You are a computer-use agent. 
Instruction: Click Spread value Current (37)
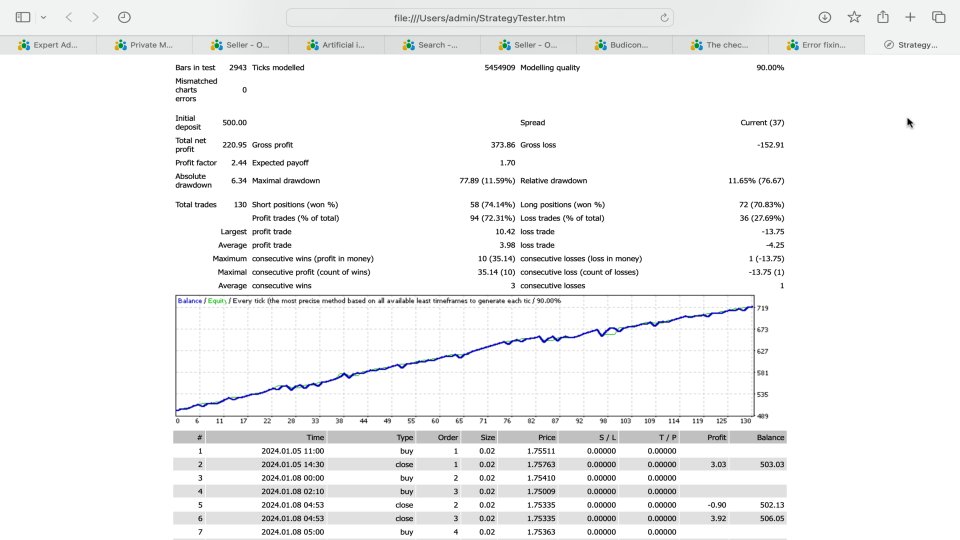(x=762, y=122)
